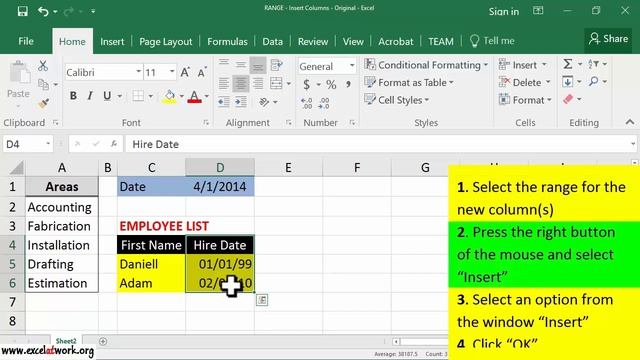Screen dimensions: 640x360
Task: Click the Share button
Action: click(x=608, y=39)
